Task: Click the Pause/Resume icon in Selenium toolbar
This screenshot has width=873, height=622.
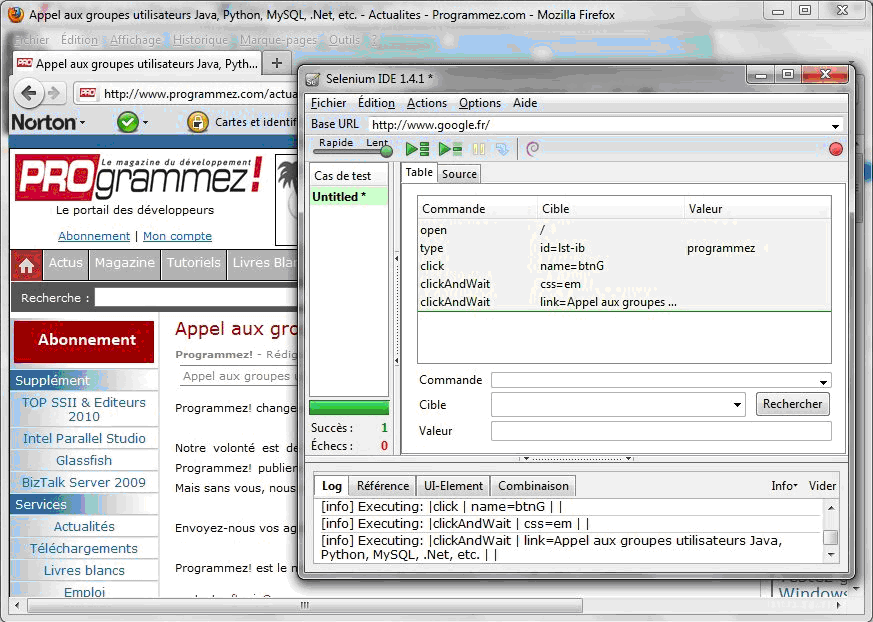Action: click(478, 149)
